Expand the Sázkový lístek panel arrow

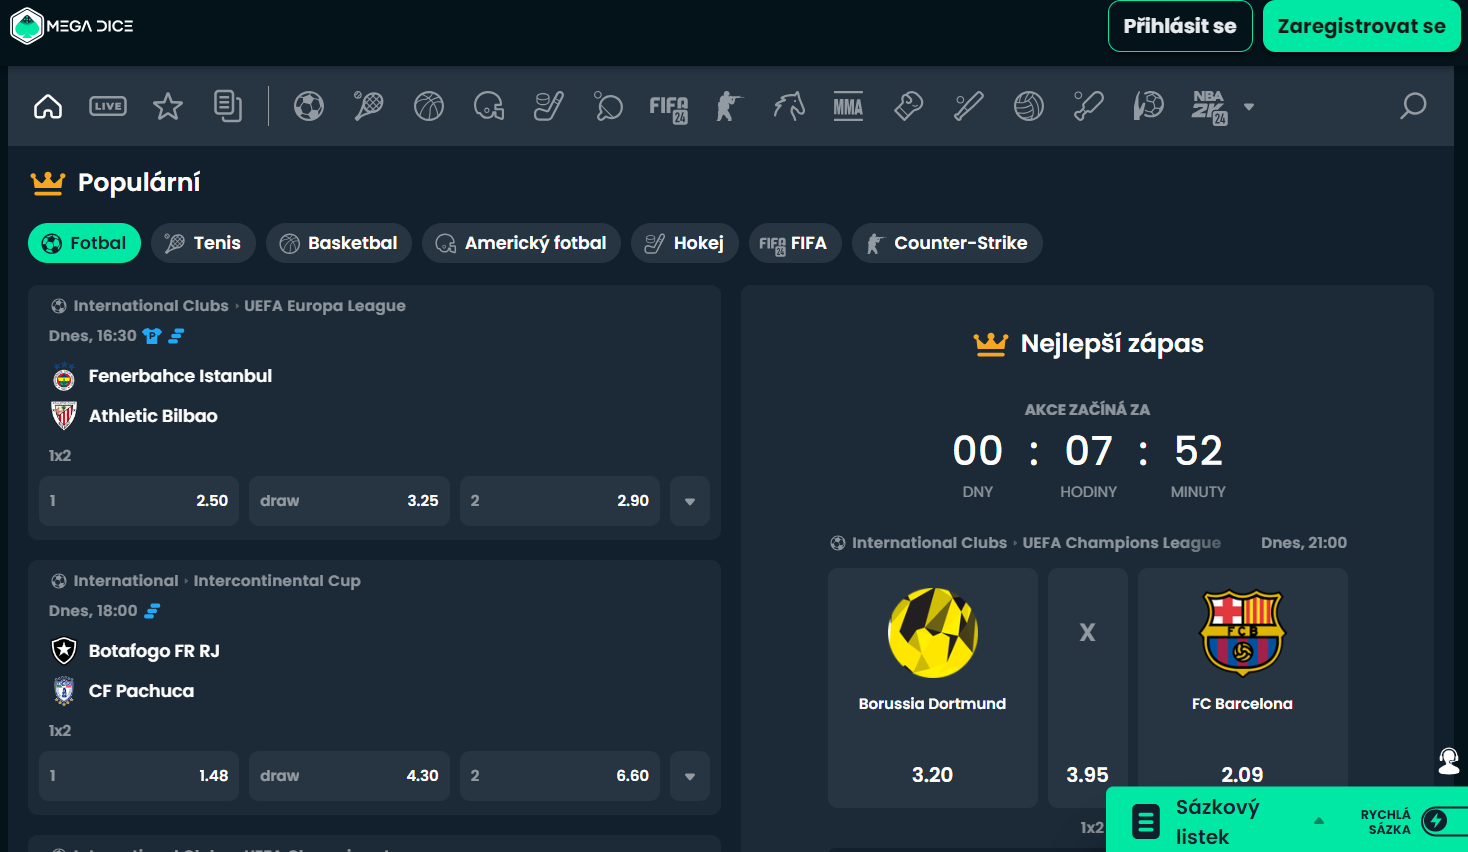tap(1319, 821)
